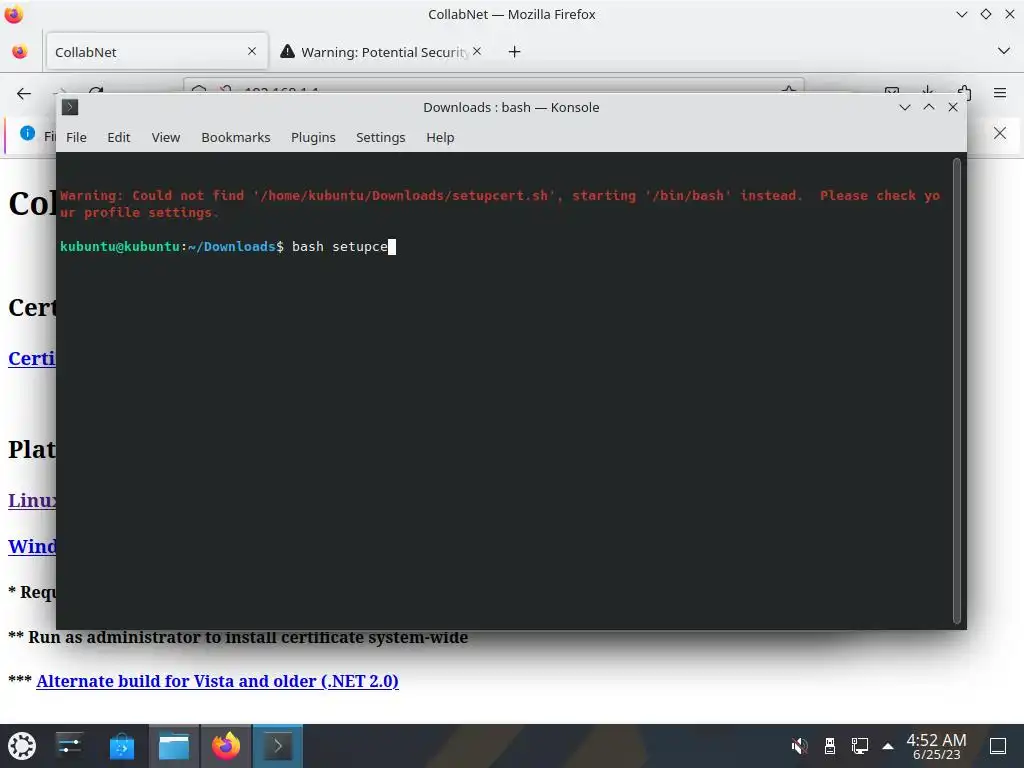Image resolution: width=1024 pixels, height=768 pixels.
Task: Open Alternate build for Vista and older link
Action: click(x=217, y=681)
